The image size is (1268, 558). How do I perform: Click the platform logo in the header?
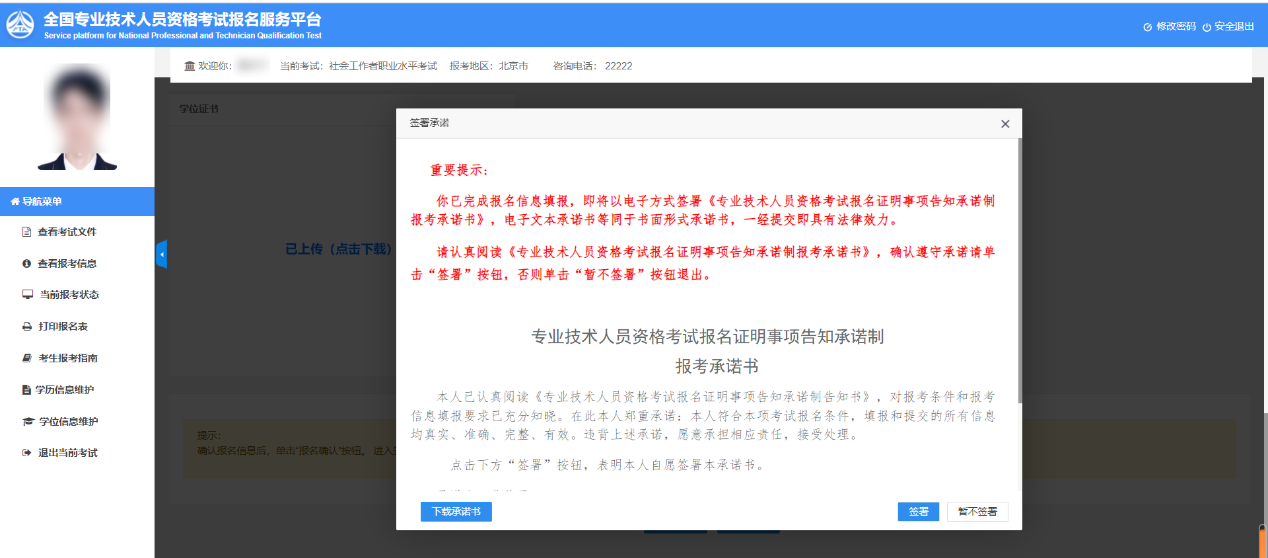click(20, 25)
